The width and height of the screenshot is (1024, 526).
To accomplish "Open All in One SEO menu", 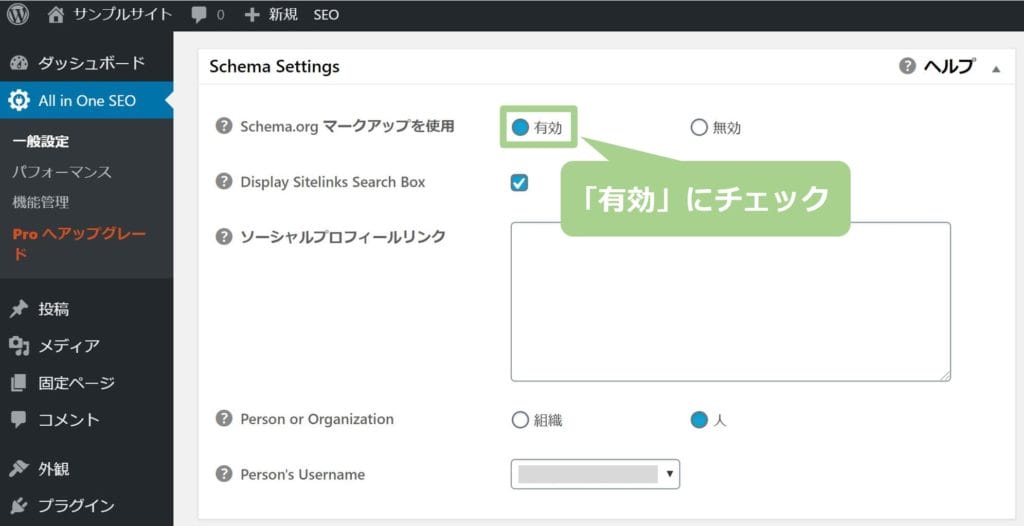I will point(86,101).
